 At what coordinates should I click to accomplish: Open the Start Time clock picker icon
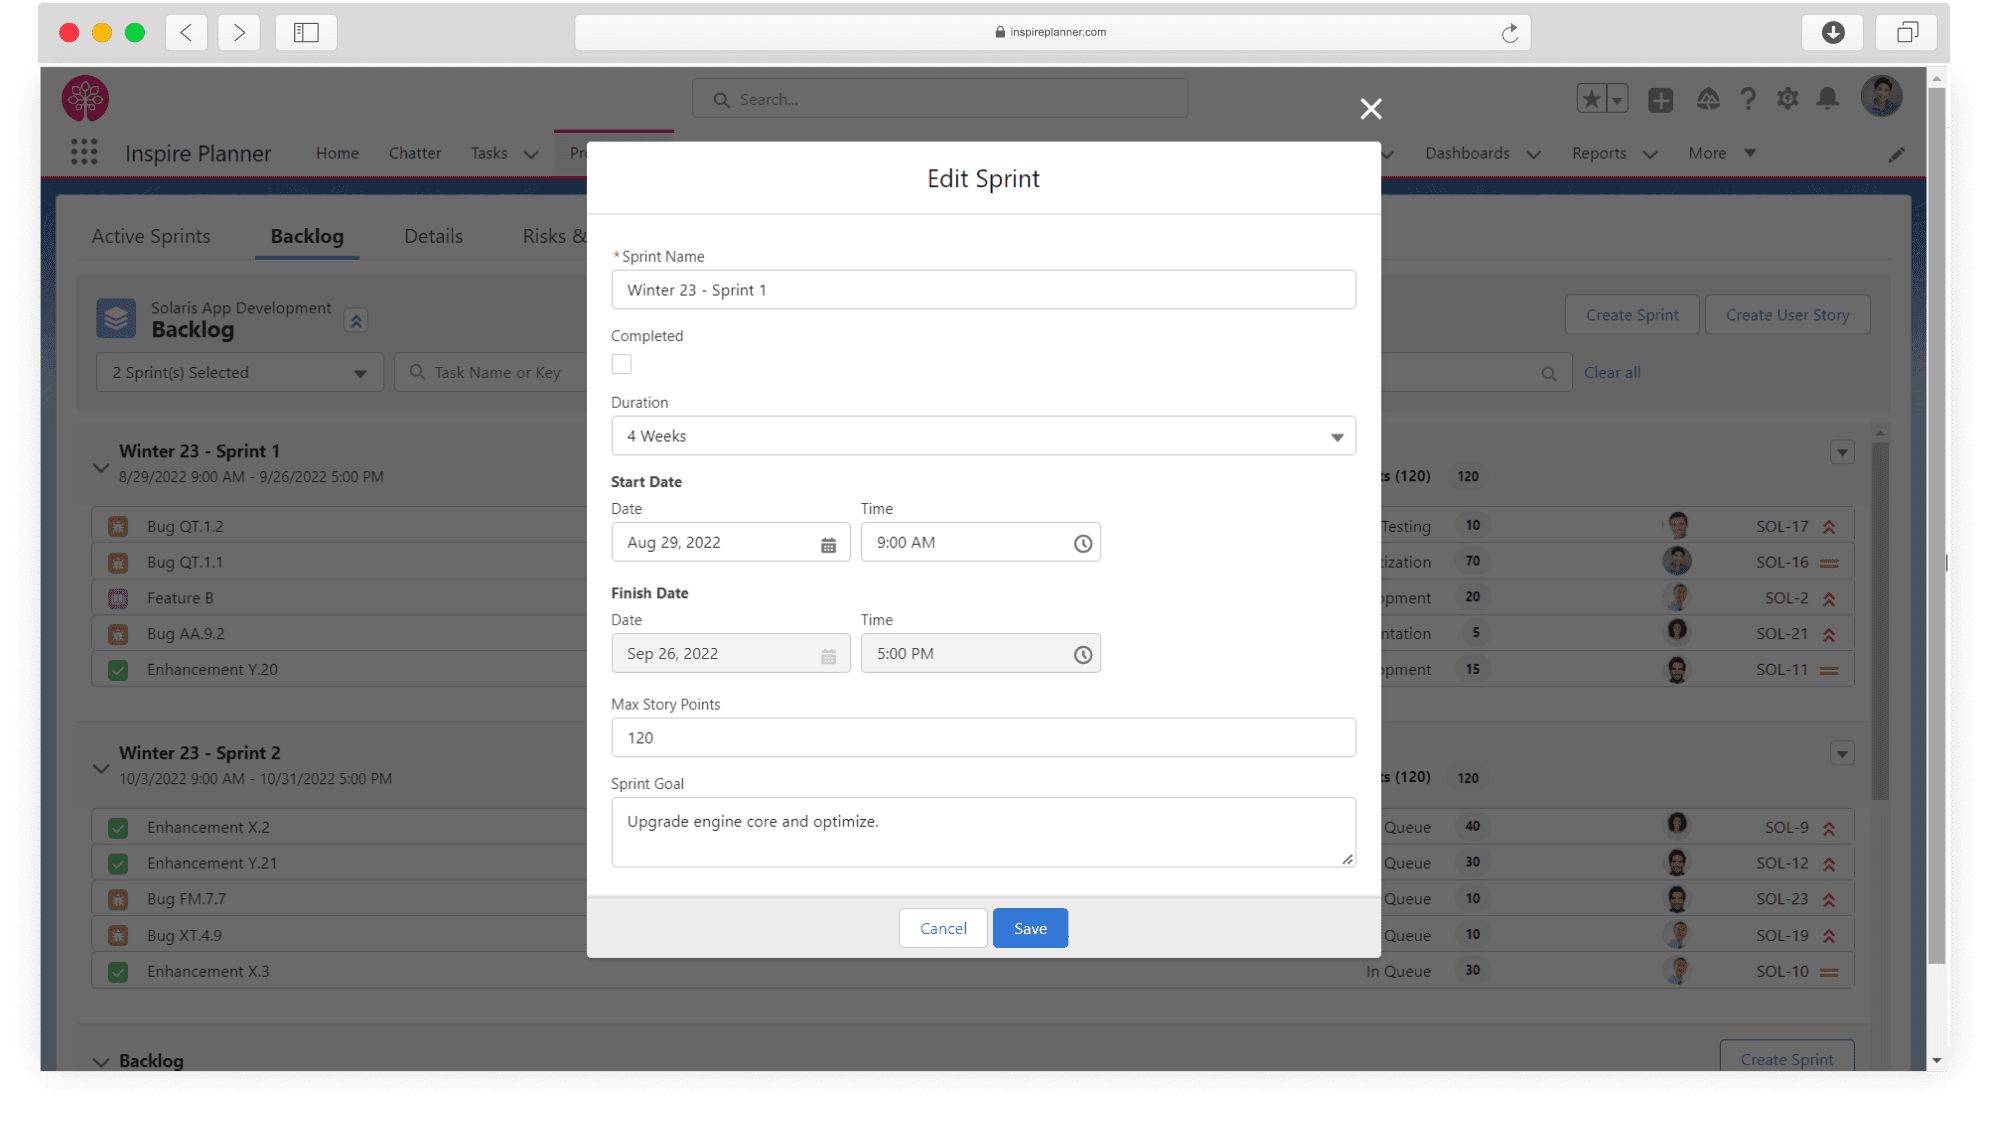(1082, 544)
